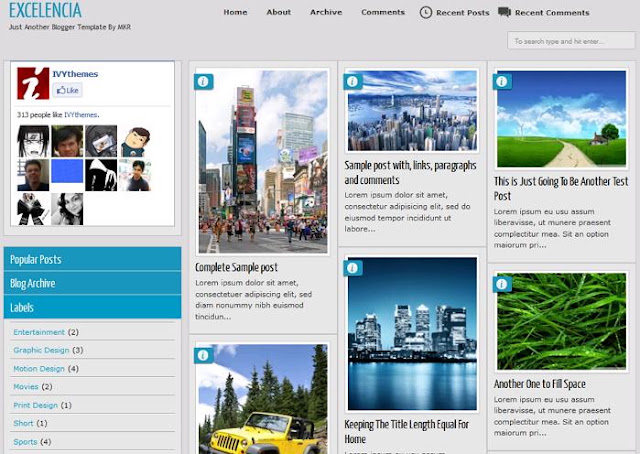640x454 pixels.
Task: Open the Times Square post thumbnail
Action: (263, 162)
